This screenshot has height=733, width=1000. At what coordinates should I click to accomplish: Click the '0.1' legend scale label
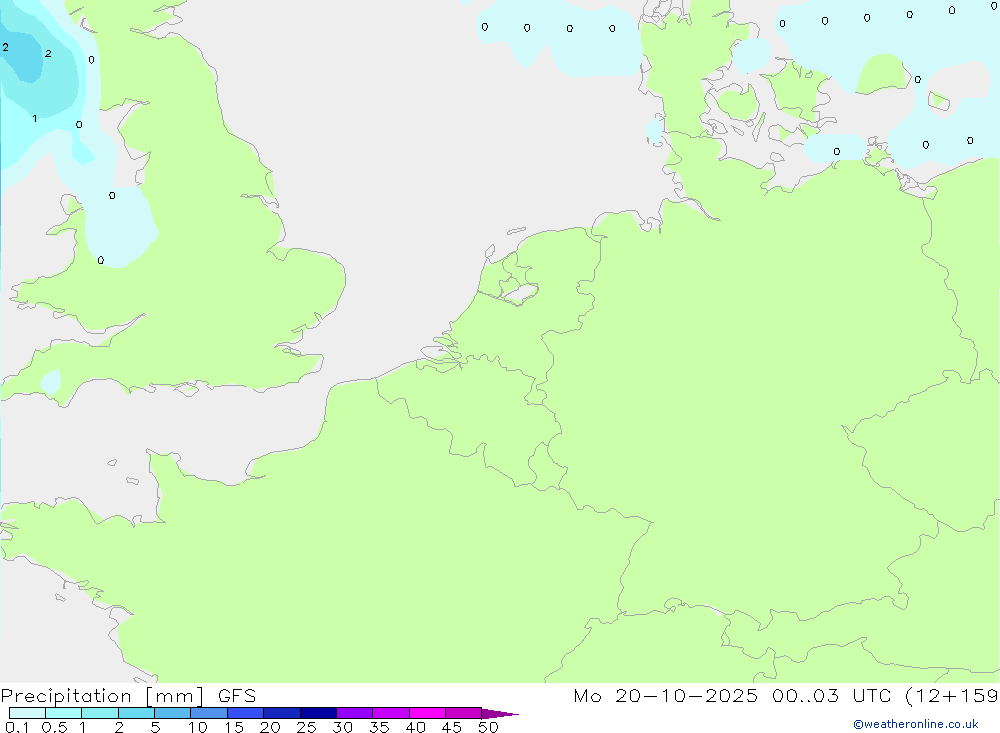coord(17,727)
